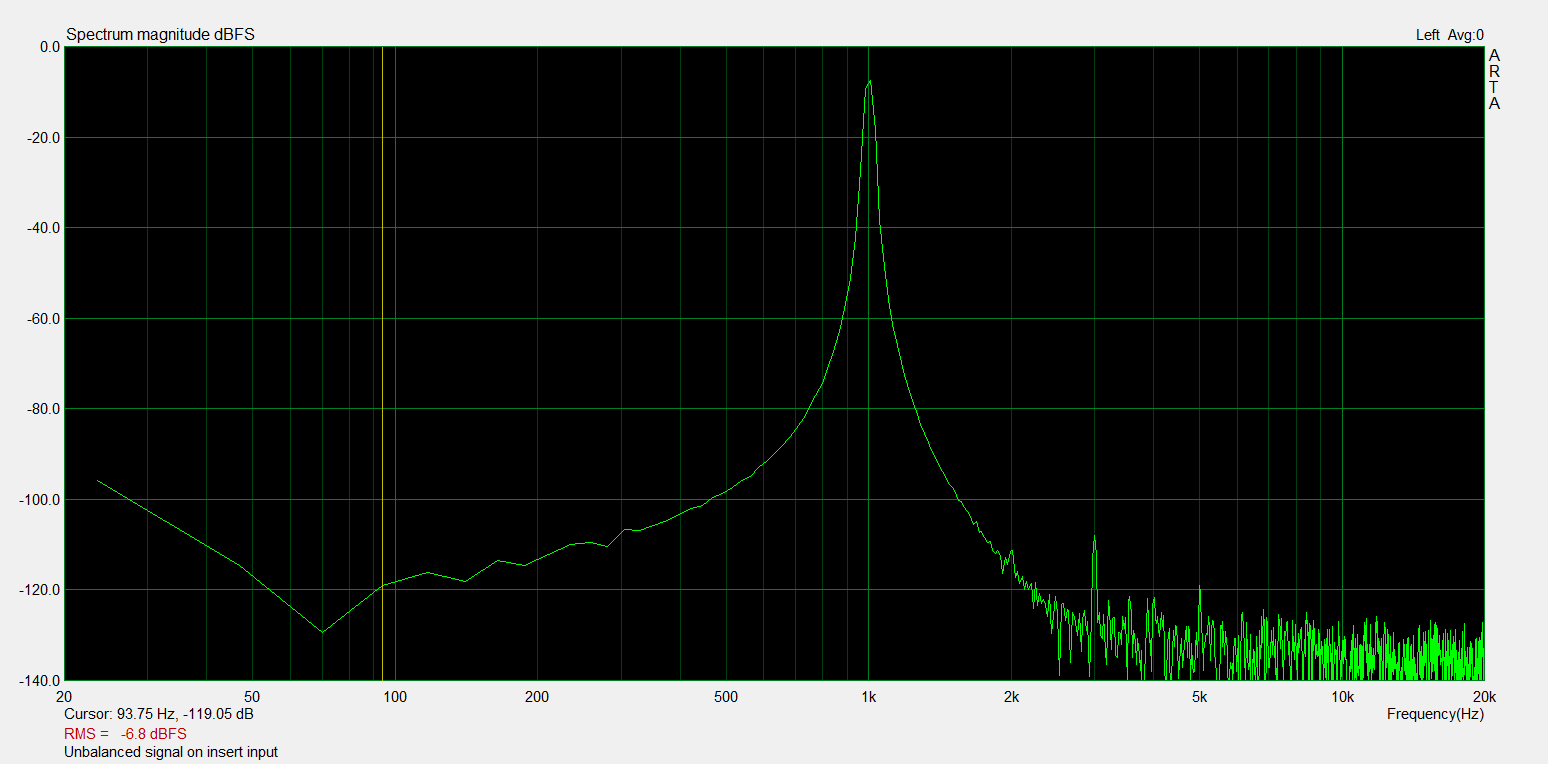Click the red 'RMS = -6.8 dBFS' readout

click(x=125, y=734)
